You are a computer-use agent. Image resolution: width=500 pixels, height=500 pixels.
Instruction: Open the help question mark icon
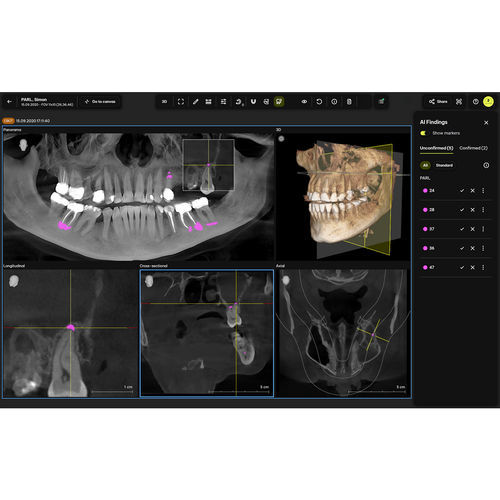click(x=476, y=102)
